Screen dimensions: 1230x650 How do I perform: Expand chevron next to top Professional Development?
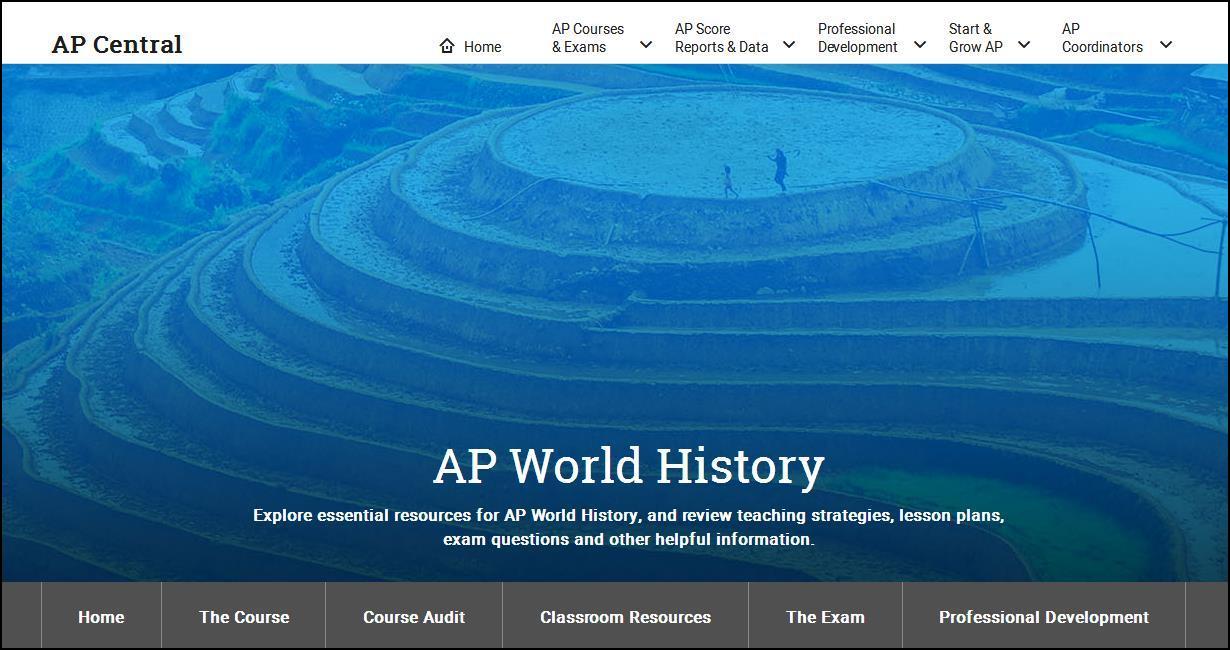920,44
